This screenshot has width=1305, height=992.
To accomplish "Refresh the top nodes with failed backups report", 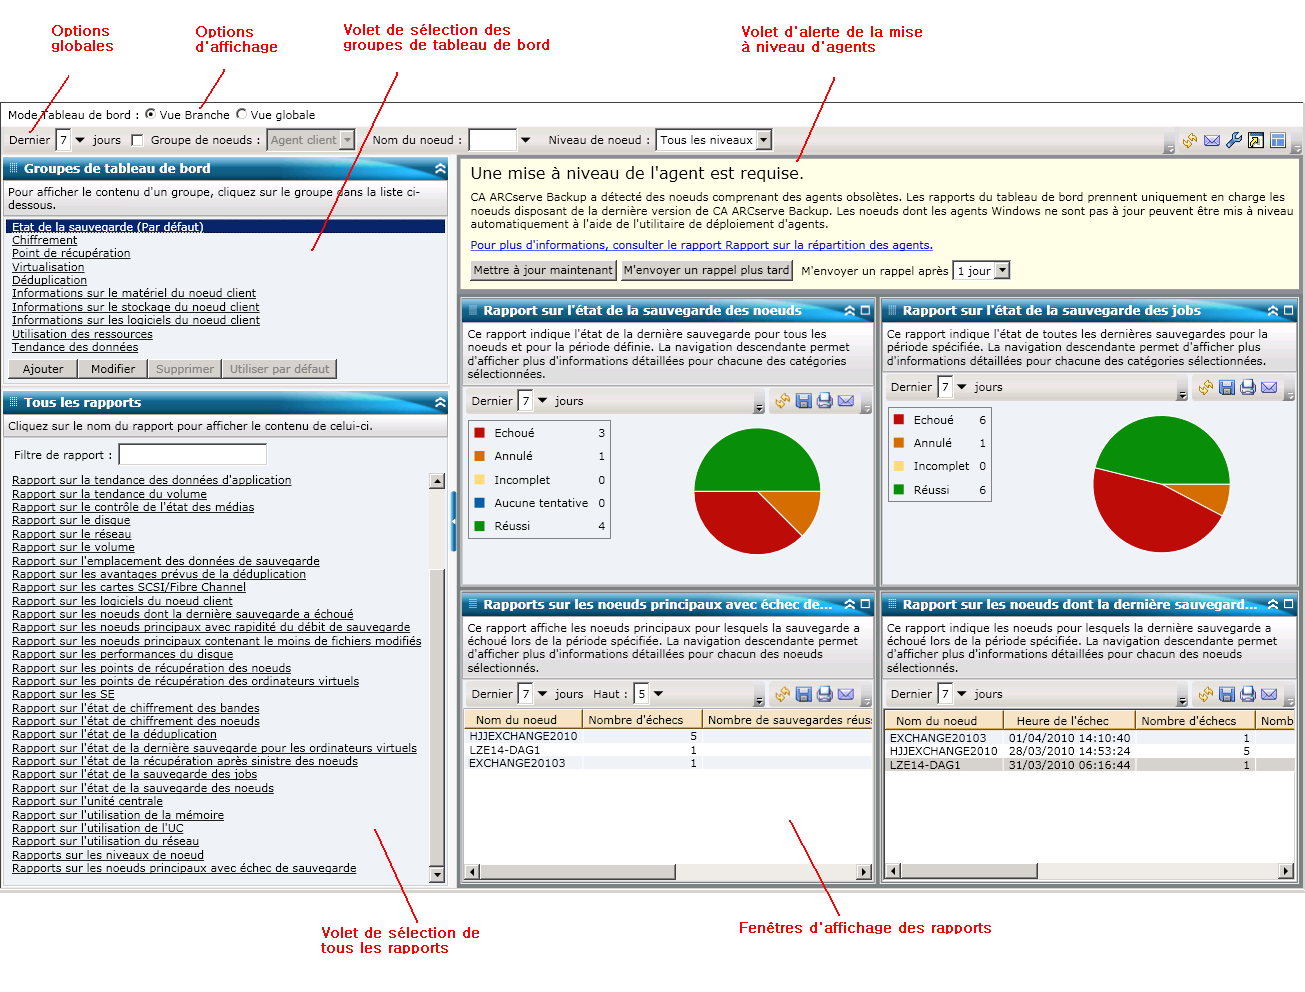I will pos(782,694).
